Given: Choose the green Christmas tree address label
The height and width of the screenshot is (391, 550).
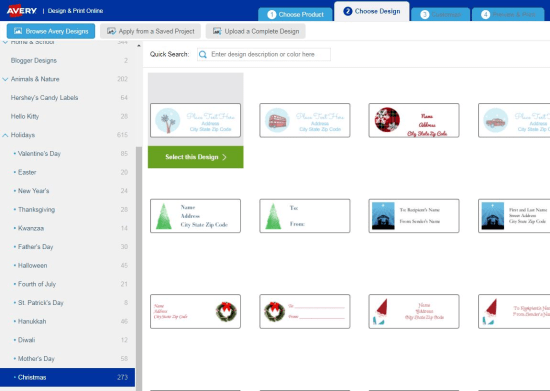Looking at the screenshot, I should (195, 216).
